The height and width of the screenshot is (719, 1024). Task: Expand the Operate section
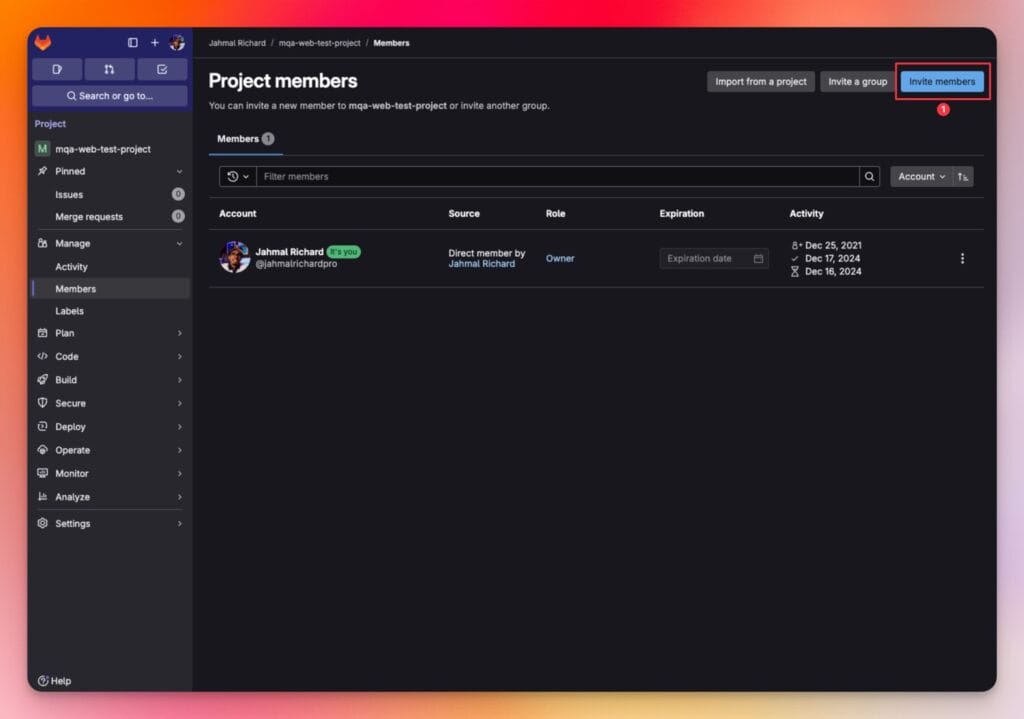coord(110,451)
